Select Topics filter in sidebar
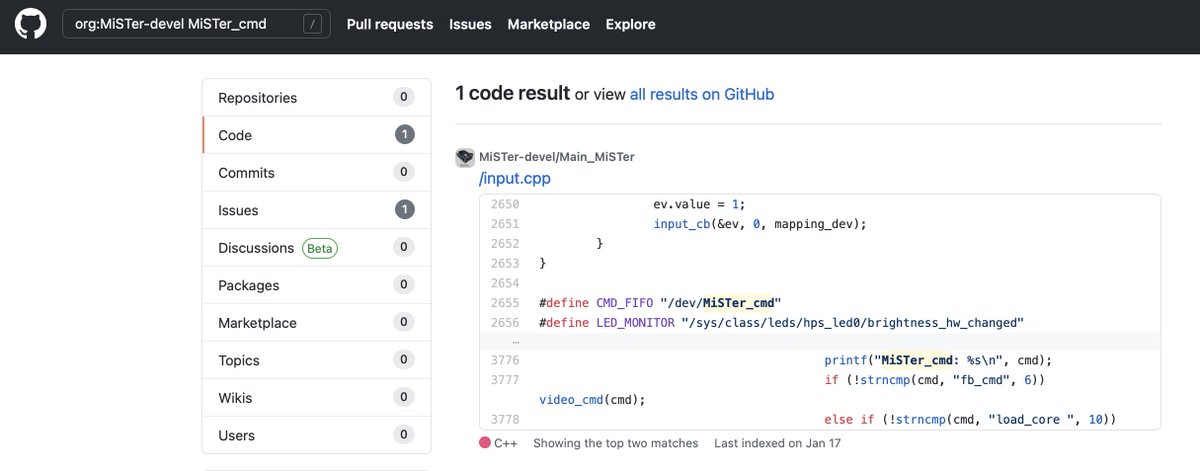The height and width of the screenshot is (471, 1200). [316, 360]
